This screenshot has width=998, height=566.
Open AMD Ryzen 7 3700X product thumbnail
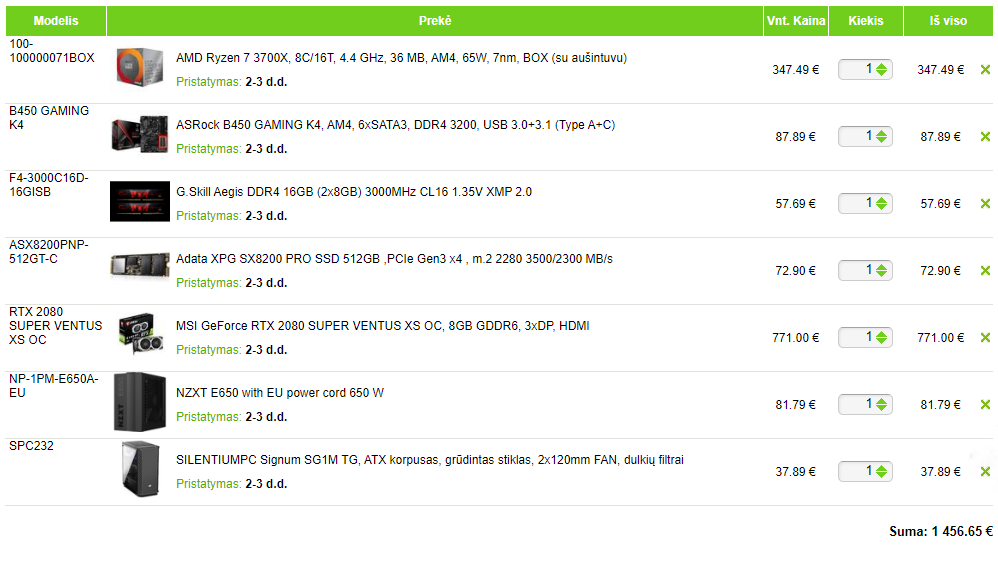point(140,70)
